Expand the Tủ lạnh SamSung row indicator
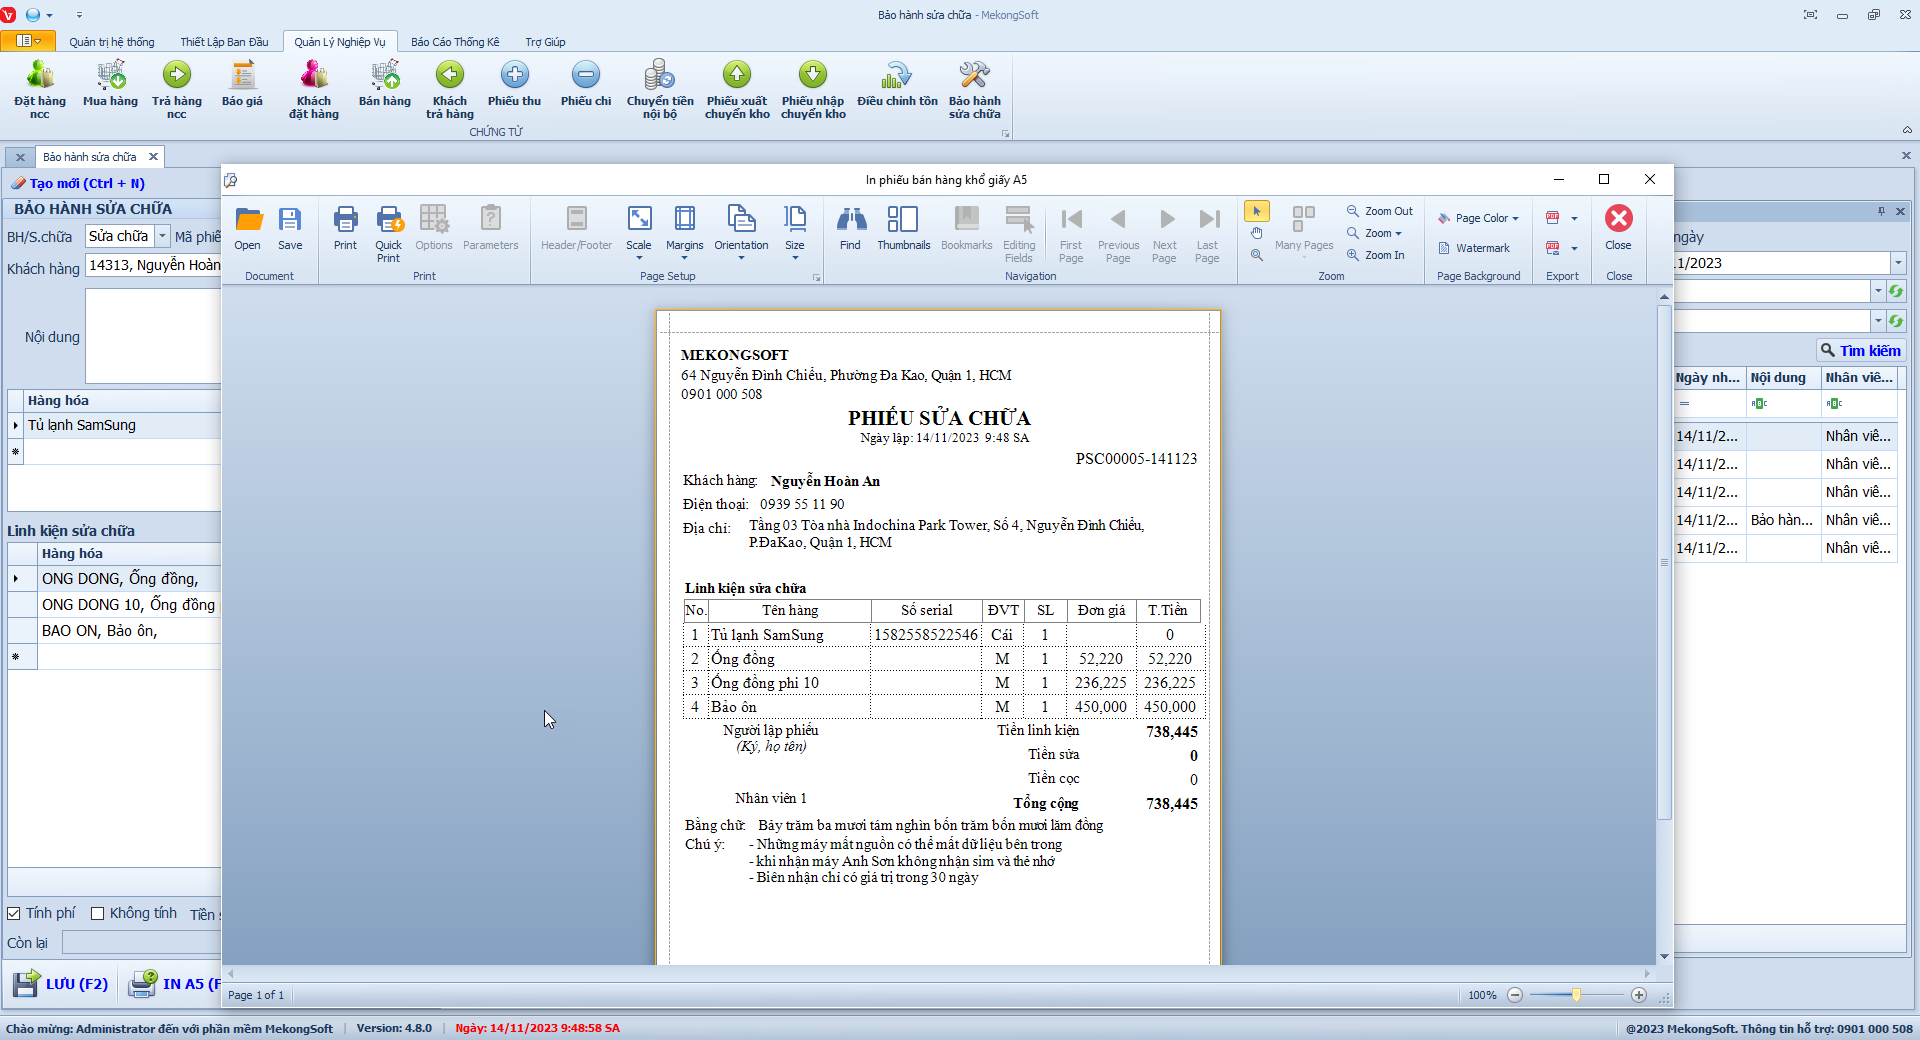1920x1040 pixels. pos(16,425)
